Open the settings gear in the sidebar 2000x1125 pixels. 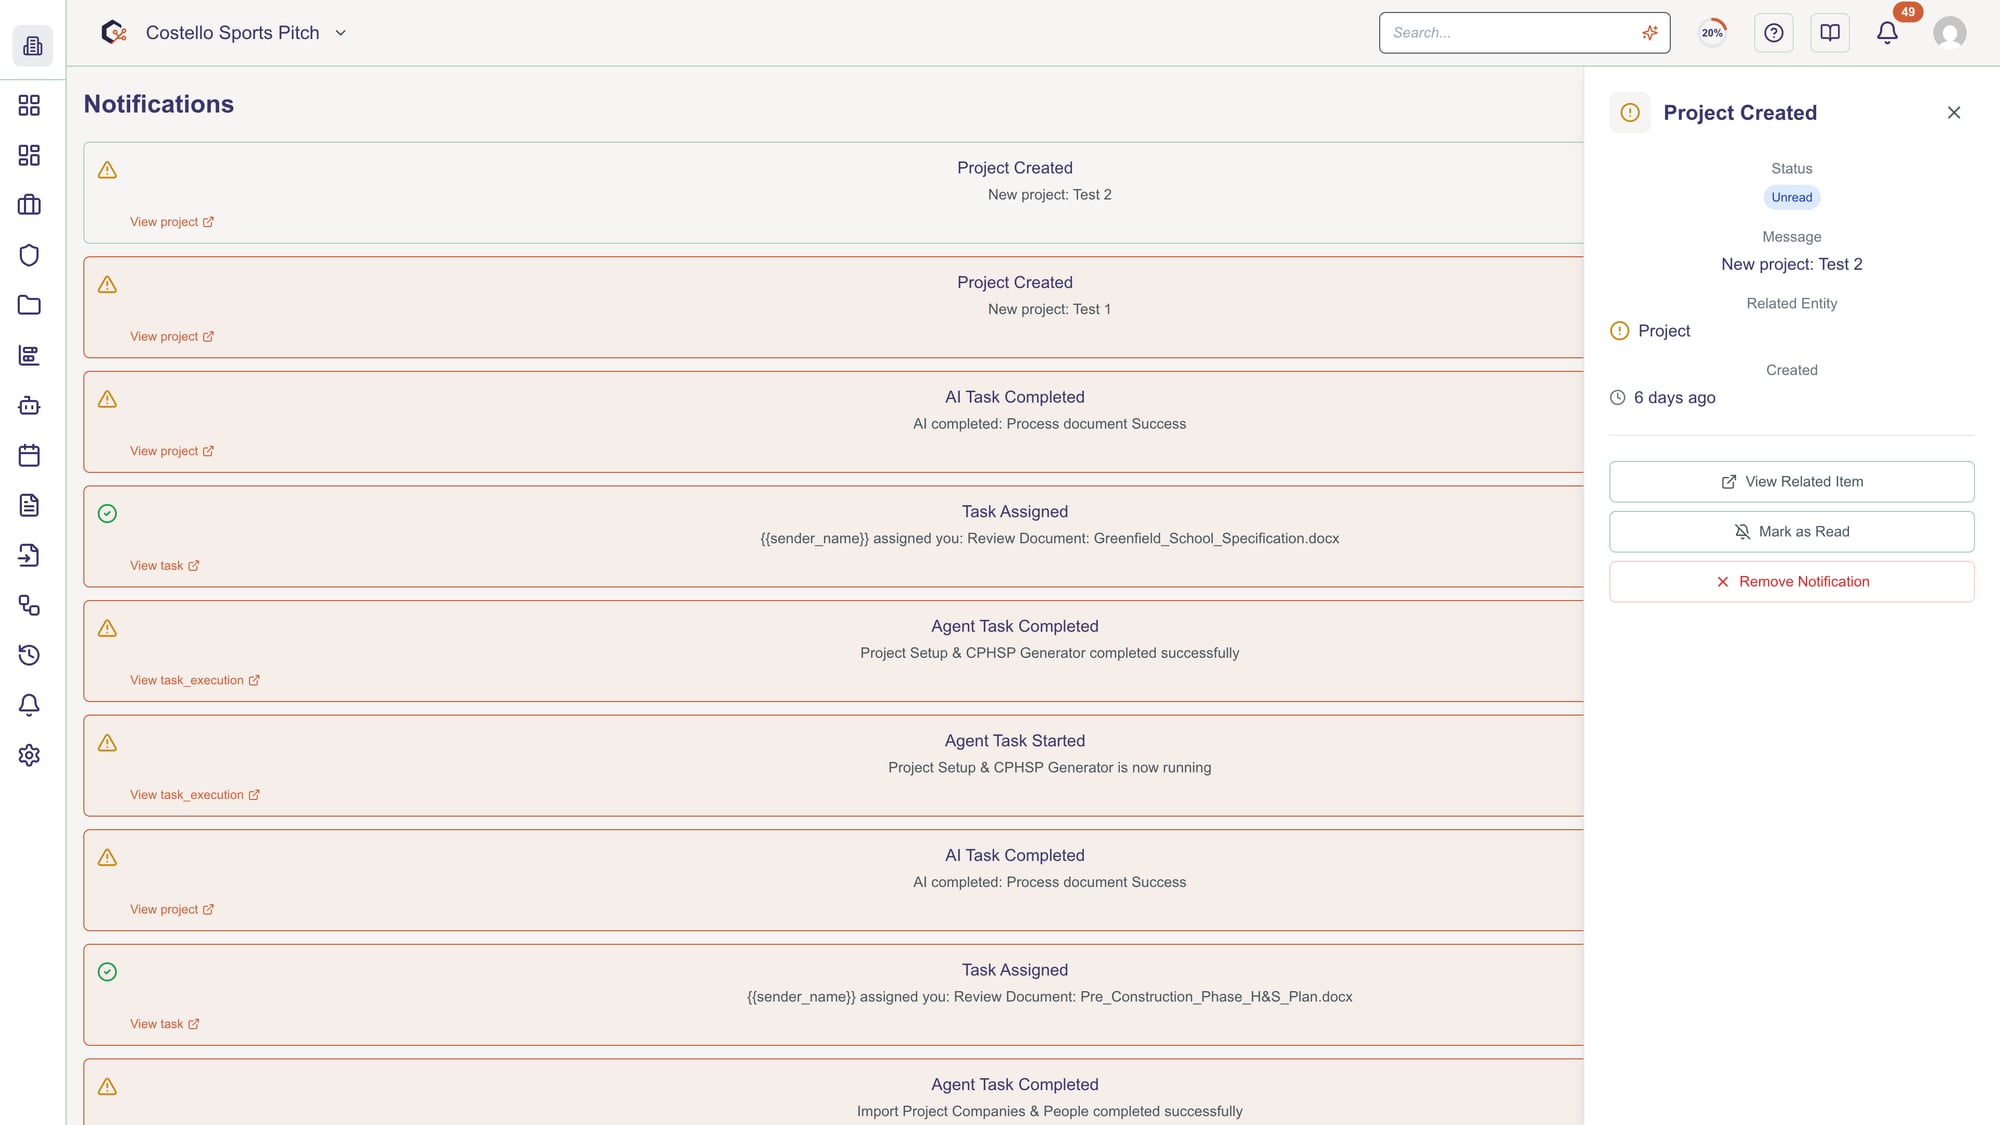[x=29, y=755]
